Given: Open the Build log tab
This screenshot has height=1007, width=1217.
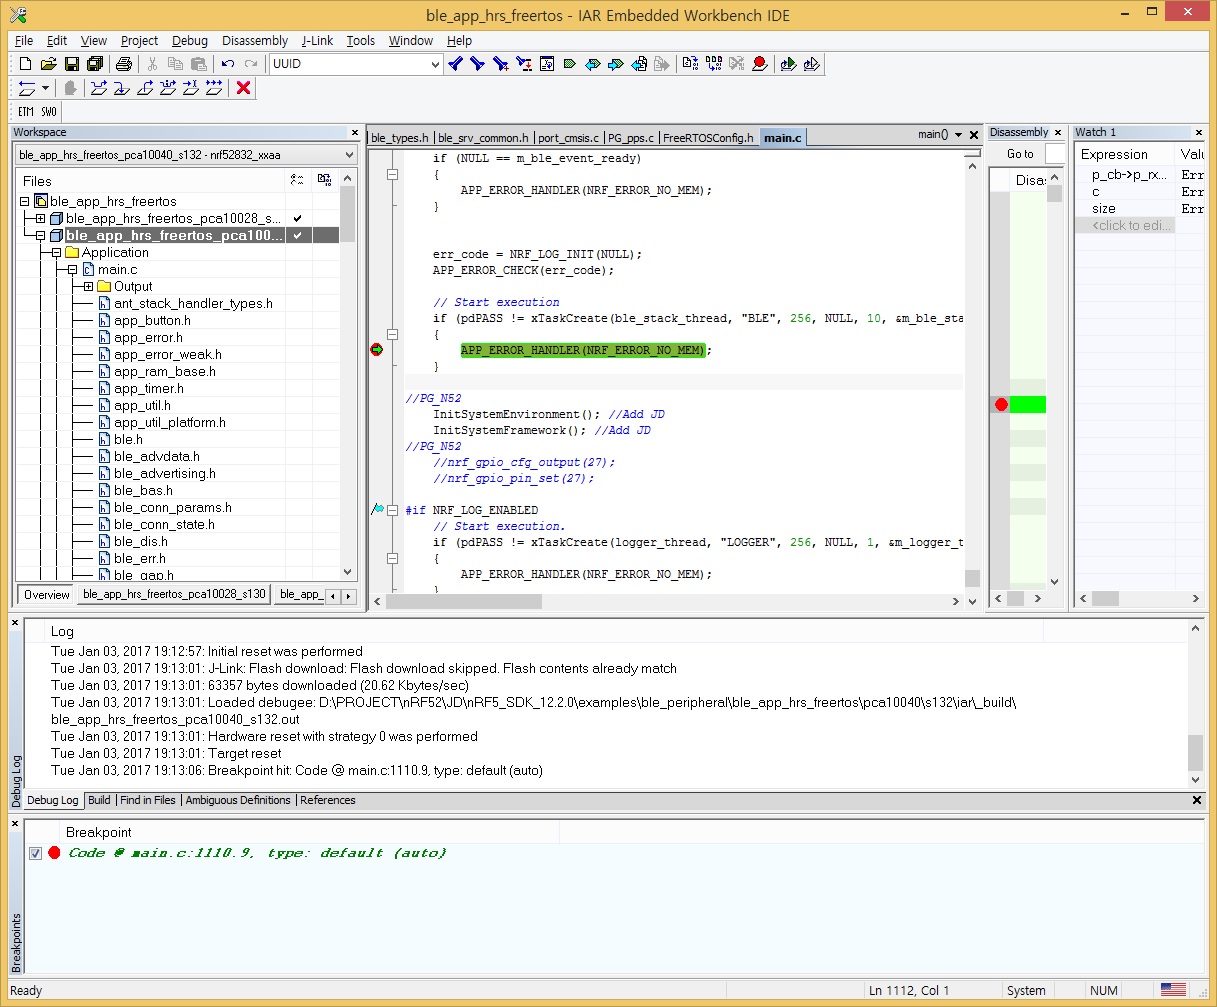Looking at the screenshot, I should 99,800.
